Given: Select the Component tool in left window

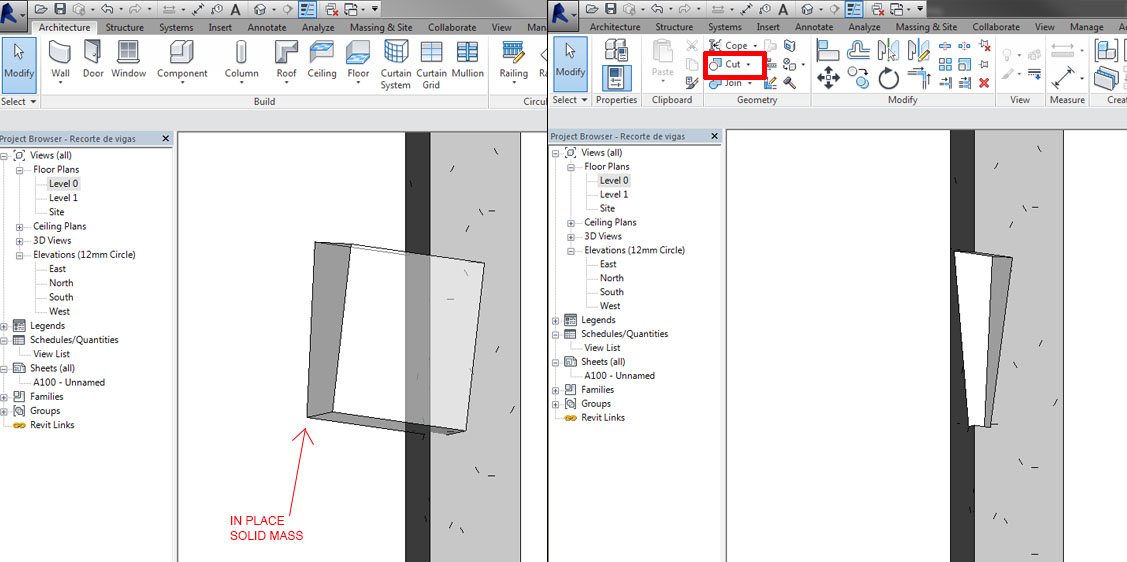Looking at the screenshot, I should pos(182,60).
